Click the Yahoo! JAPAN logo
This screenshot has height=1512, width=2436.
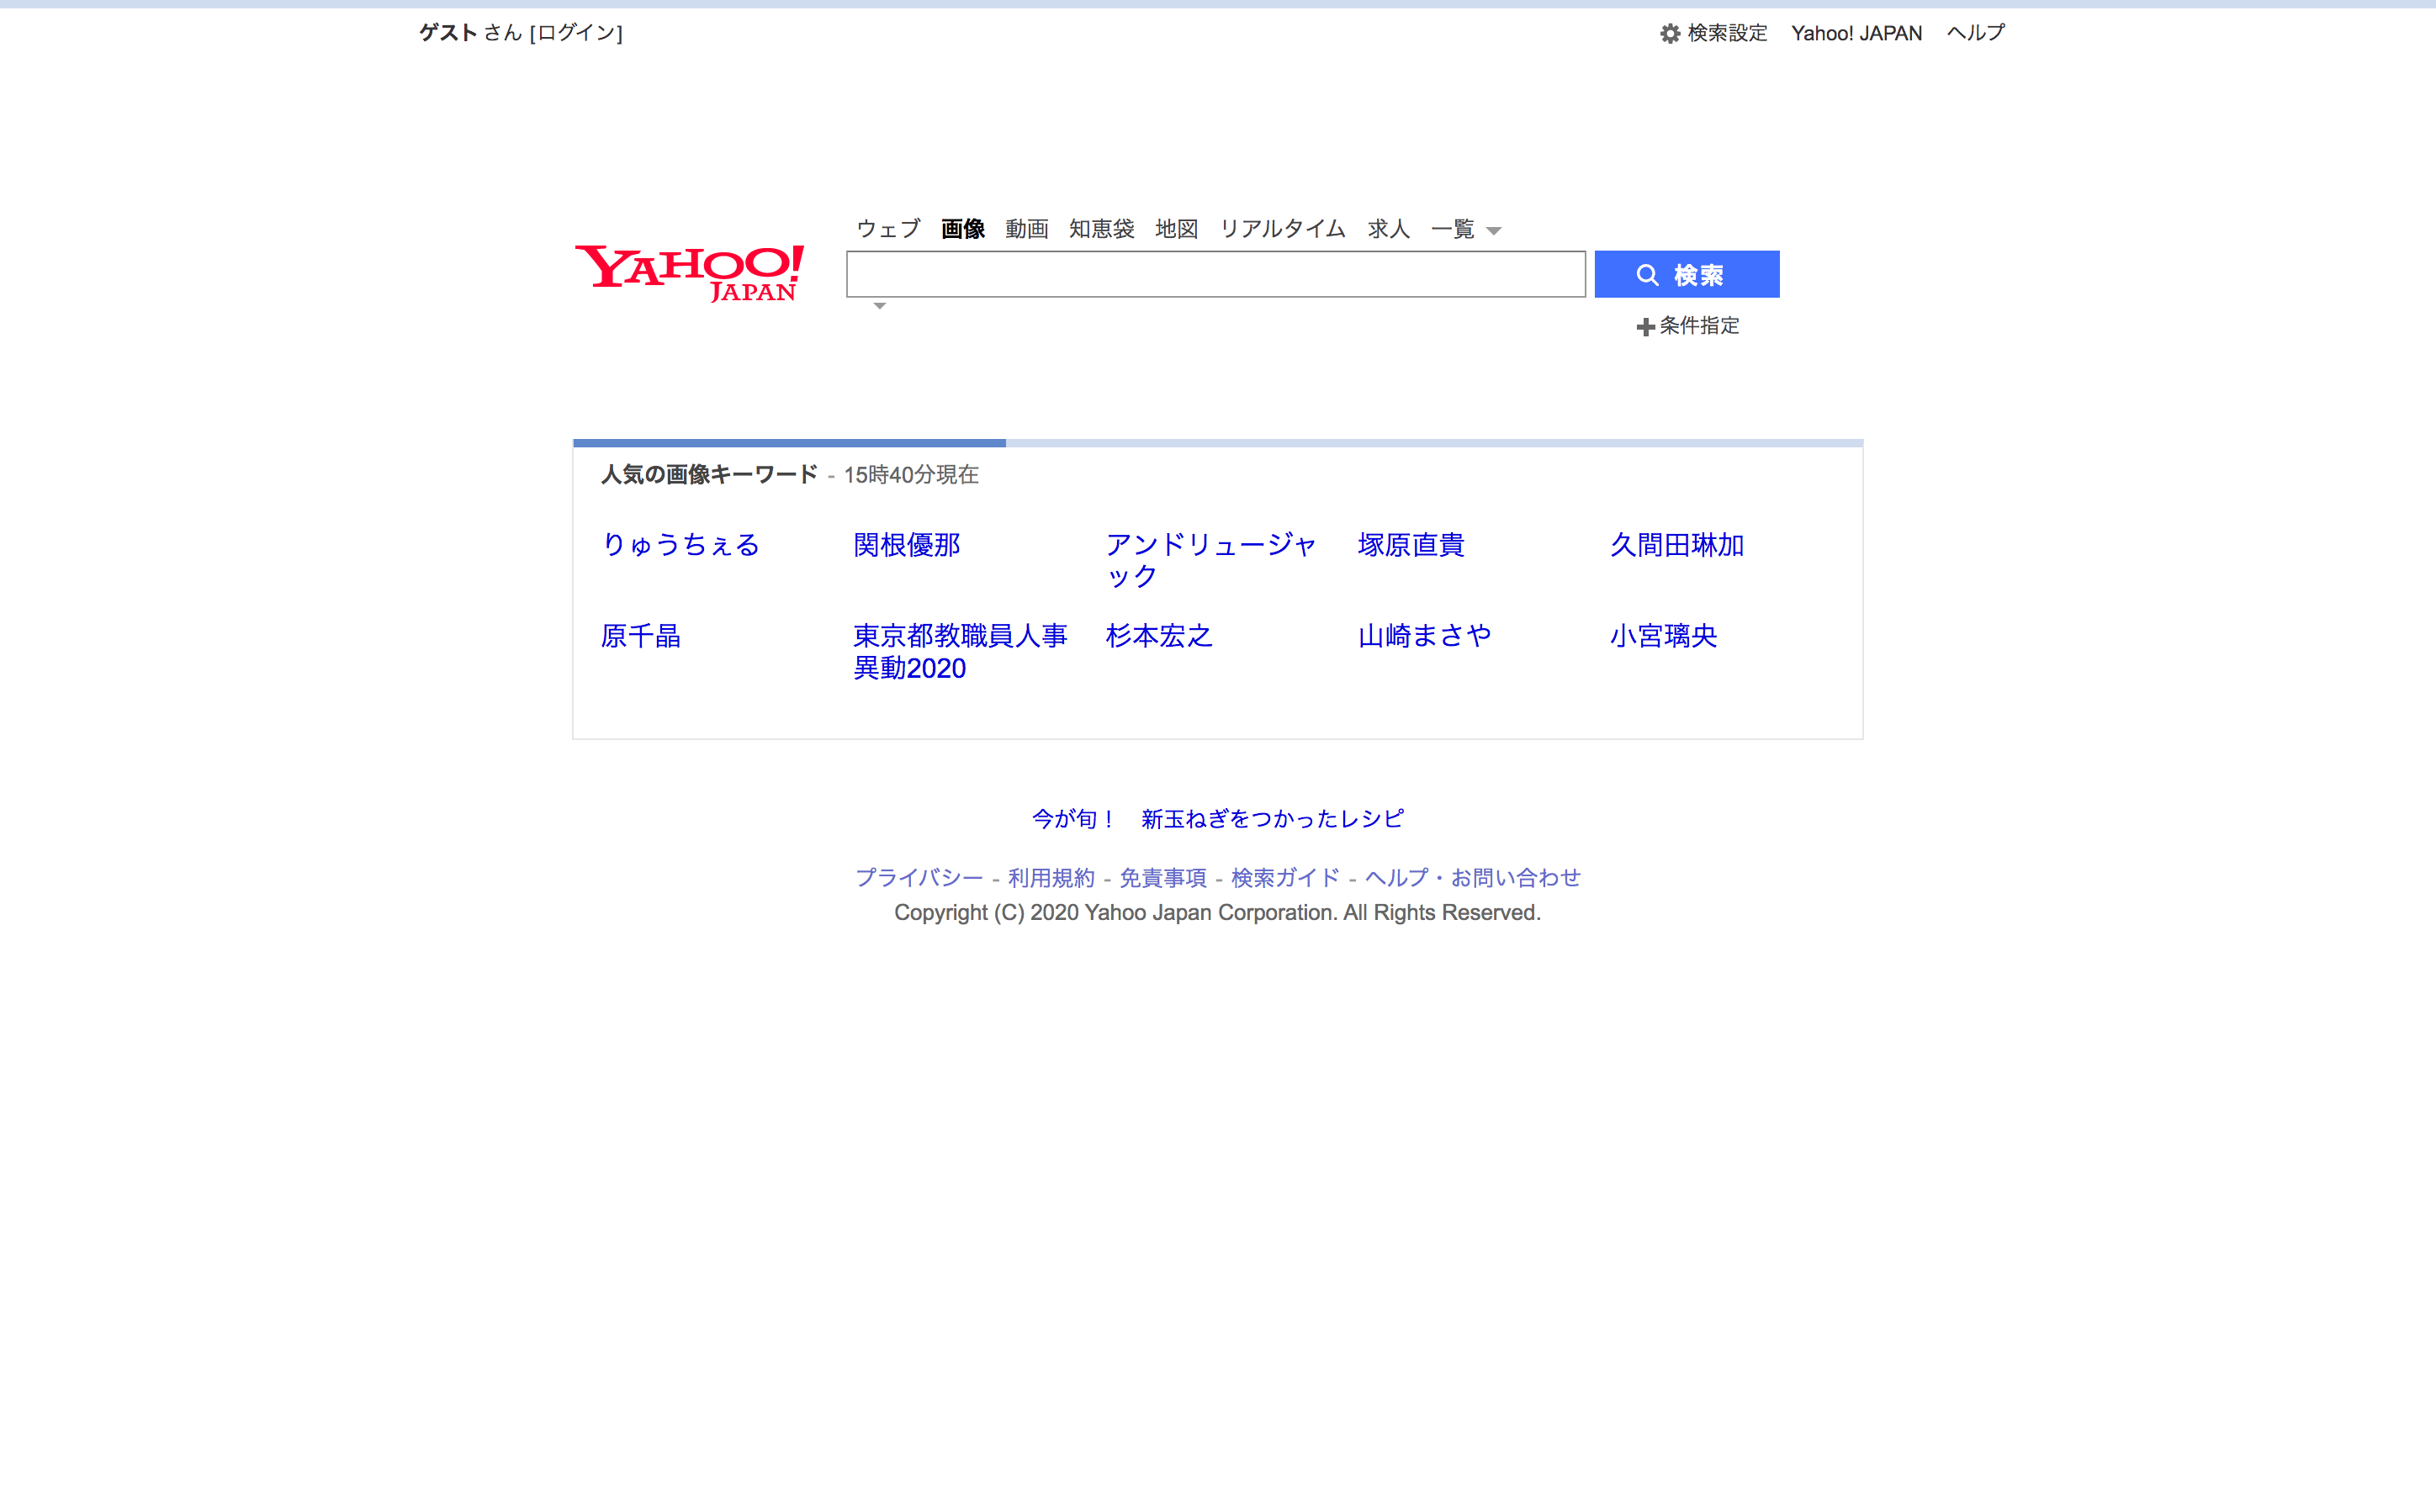[689, 273]
